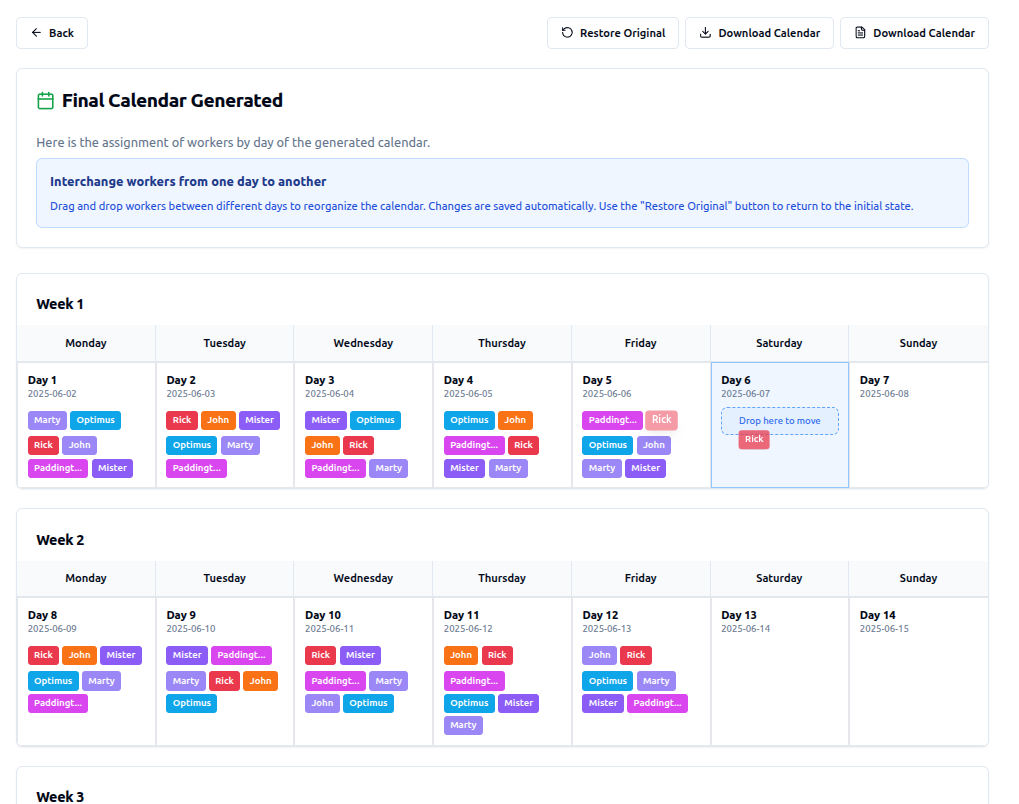Click the Rick chip on Day 4

pyautogui.click(x=523, y=445)
